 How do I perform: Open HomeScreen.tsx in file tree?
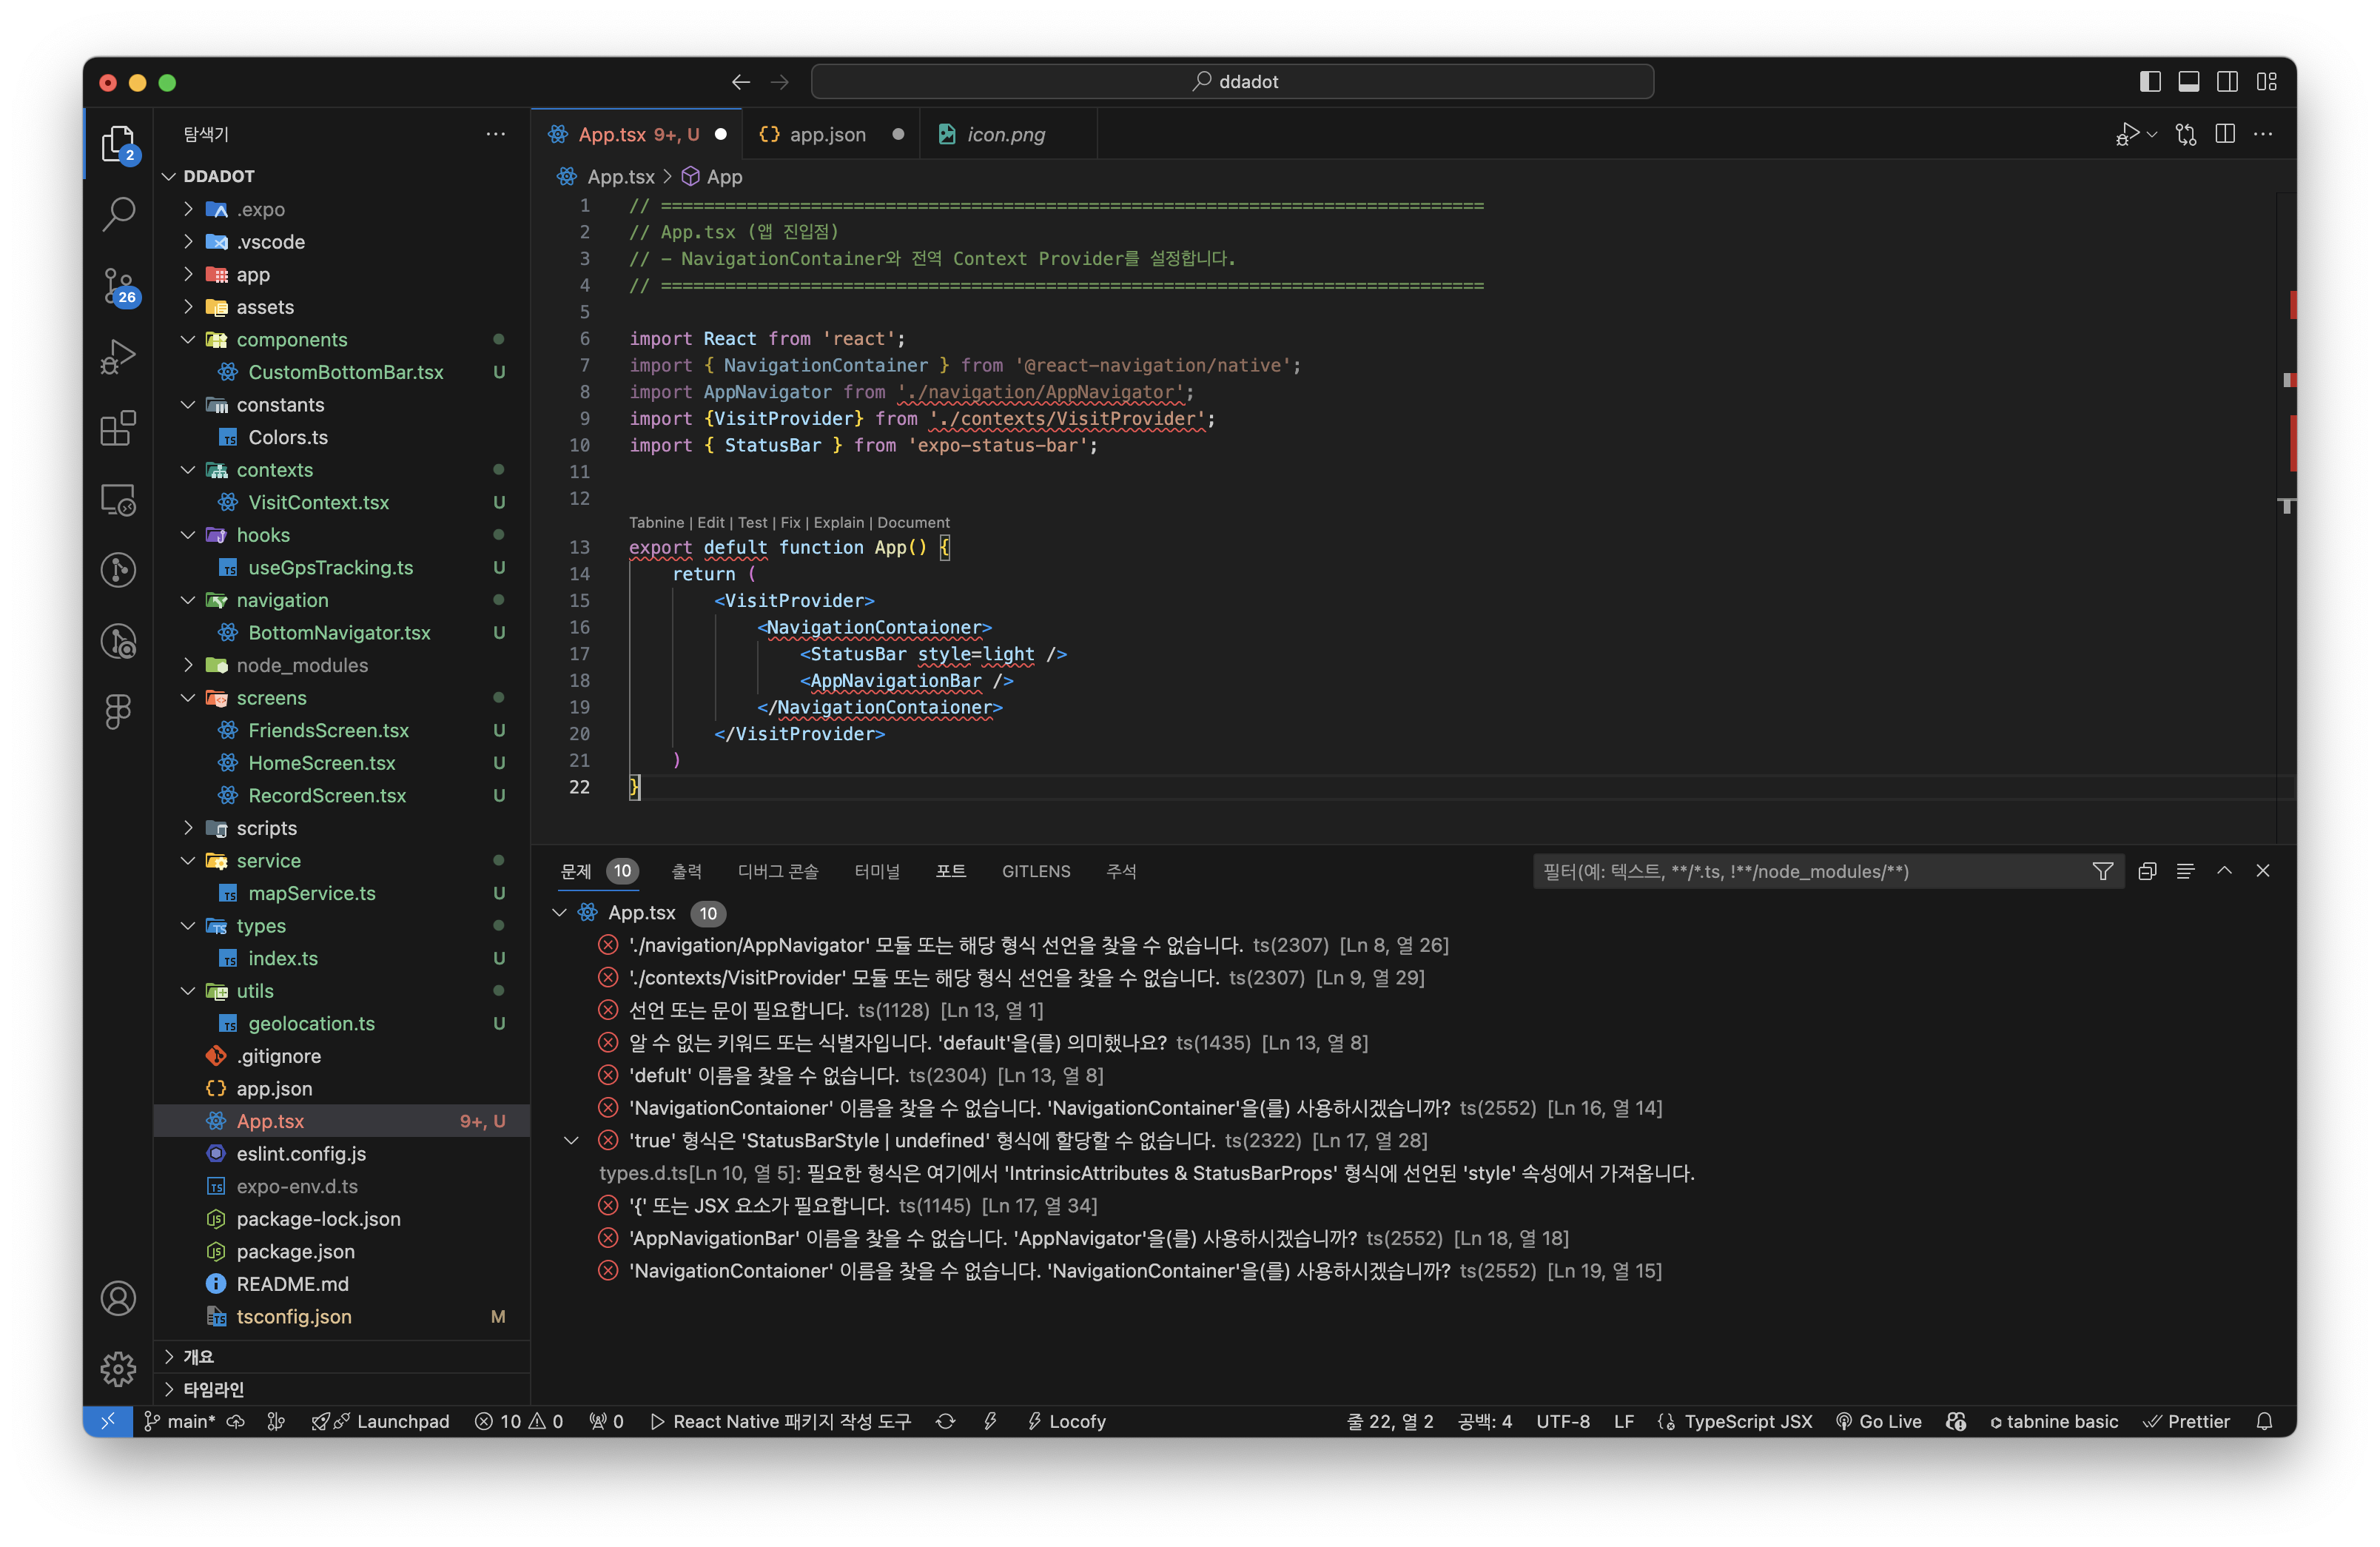coord(321,763)
